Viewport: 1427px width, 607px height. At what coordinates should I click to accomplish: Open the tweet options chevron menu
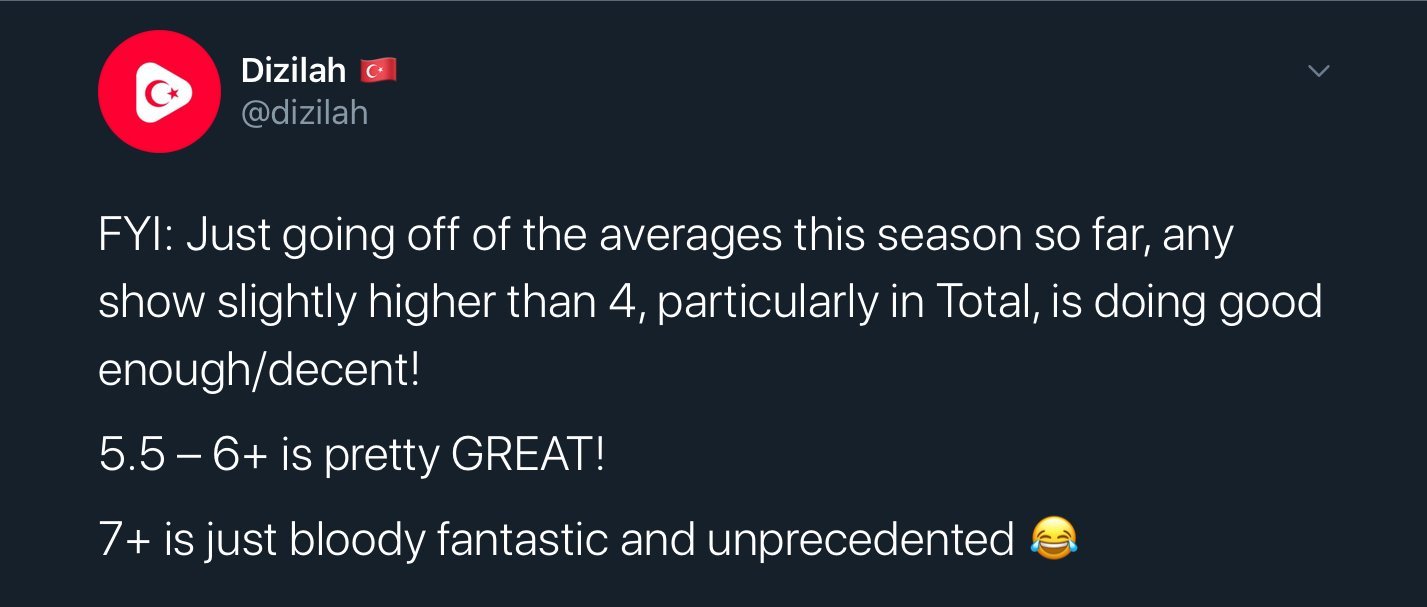[x=1319, y=71]
